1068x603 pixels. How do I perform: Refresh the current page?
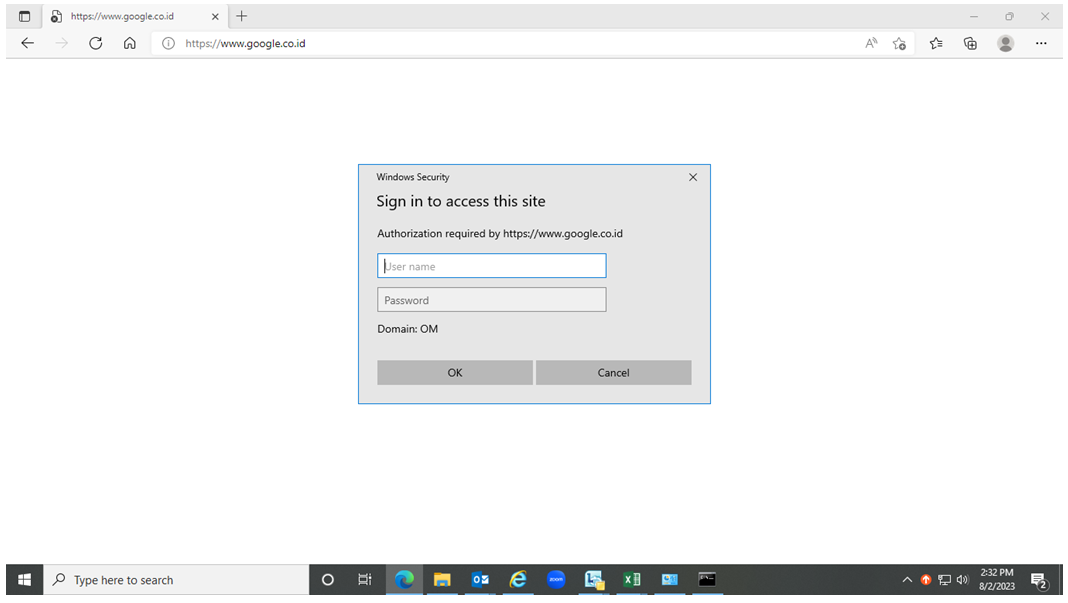pyautogui.click(x=95, y=43)
